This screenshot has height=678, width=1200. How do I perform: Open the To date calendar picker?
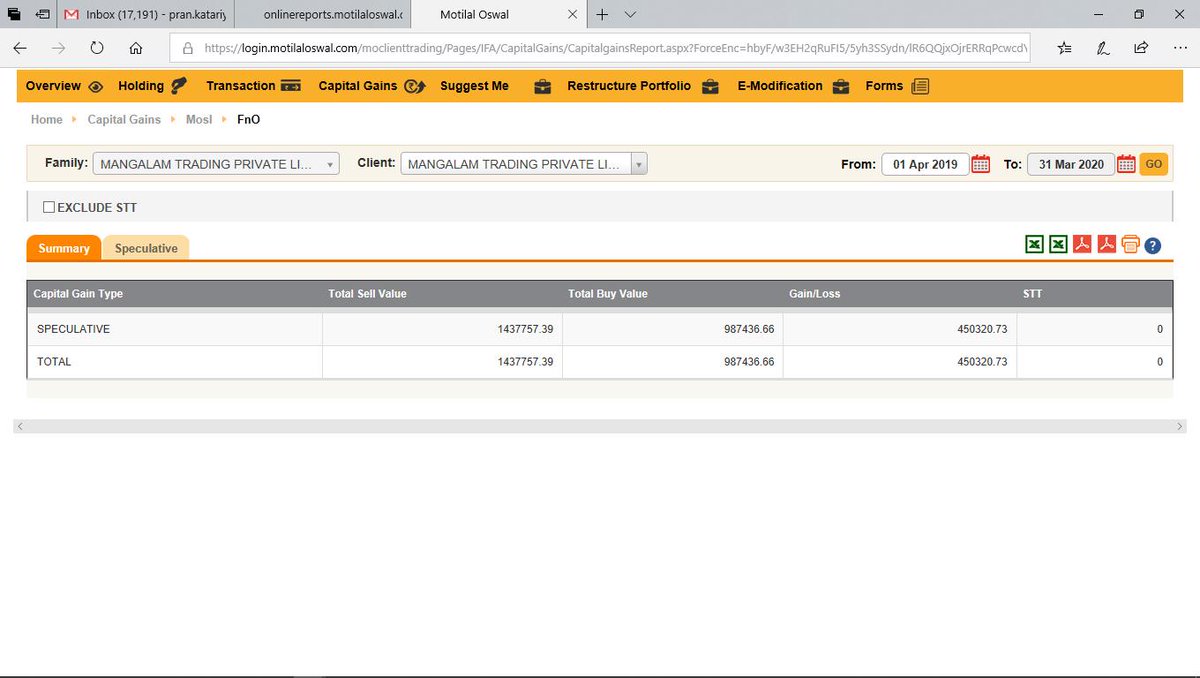point(1126,164)
